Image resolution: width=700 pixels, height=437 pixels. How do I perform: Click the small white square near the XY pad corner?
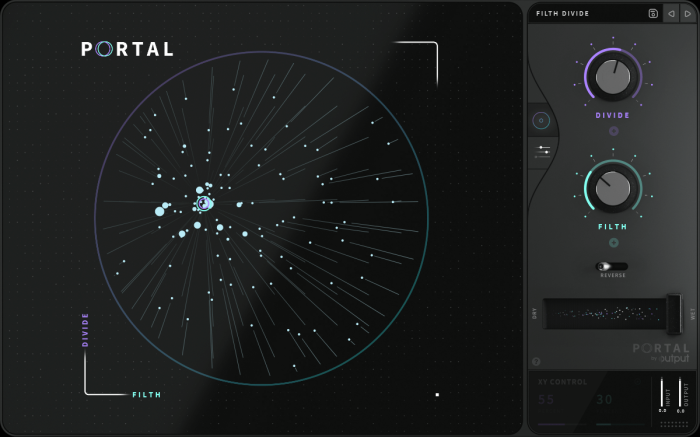coord(437,395)
